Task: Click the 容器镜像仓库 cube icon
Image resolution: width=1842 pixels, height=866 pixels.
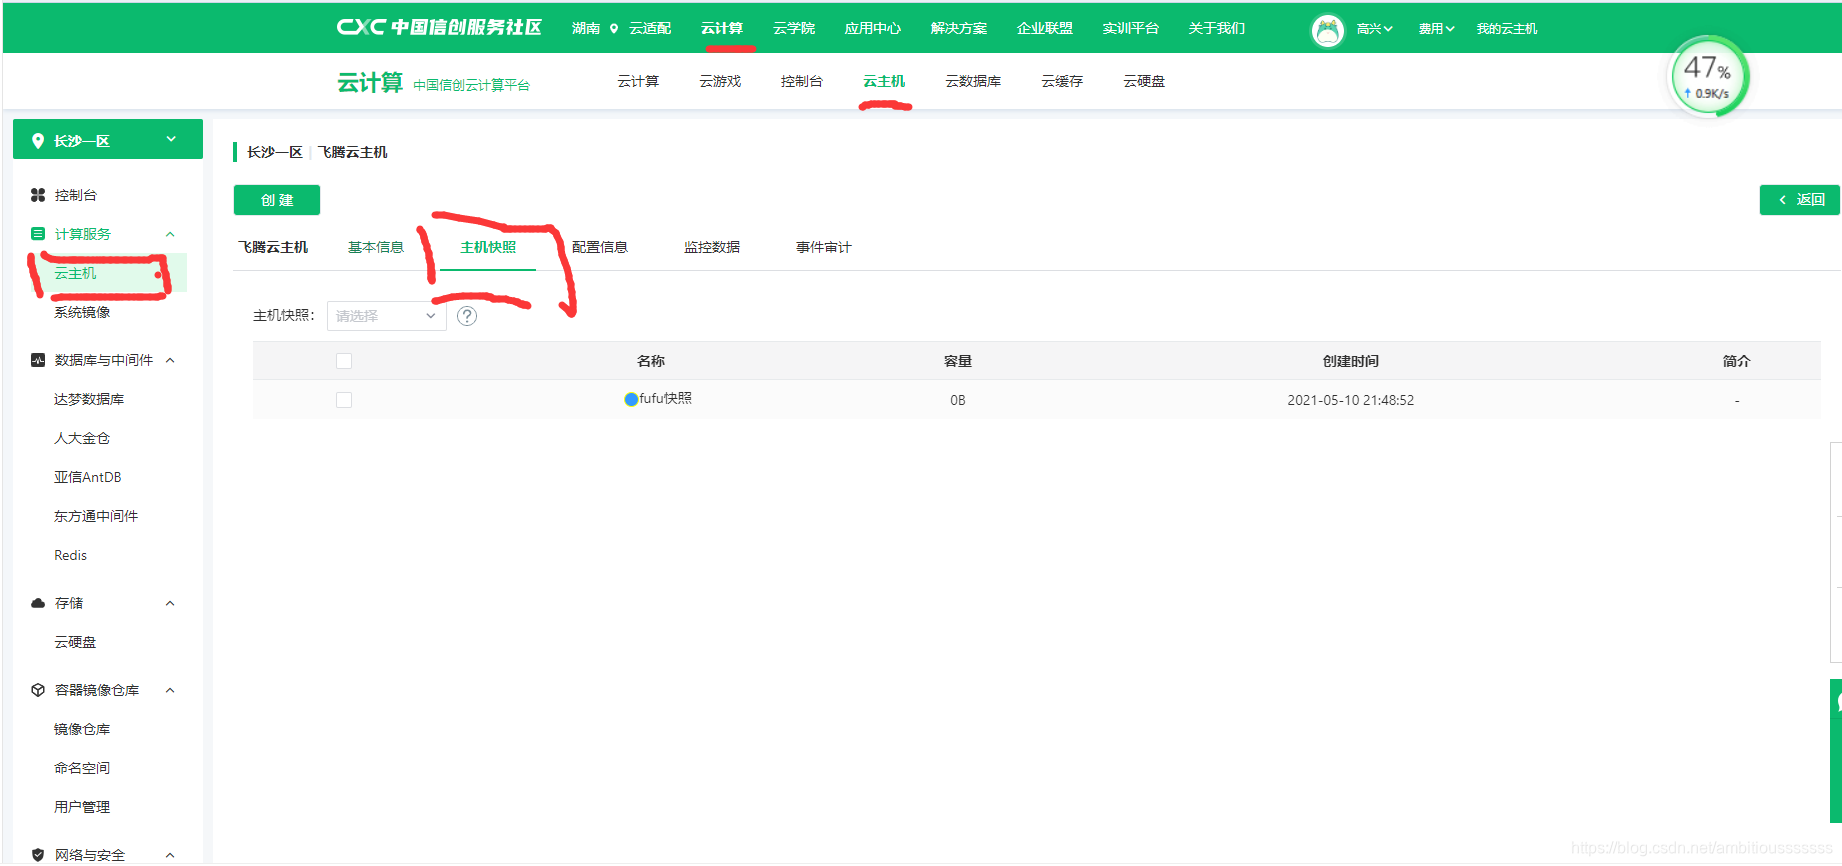Action: 38,690
